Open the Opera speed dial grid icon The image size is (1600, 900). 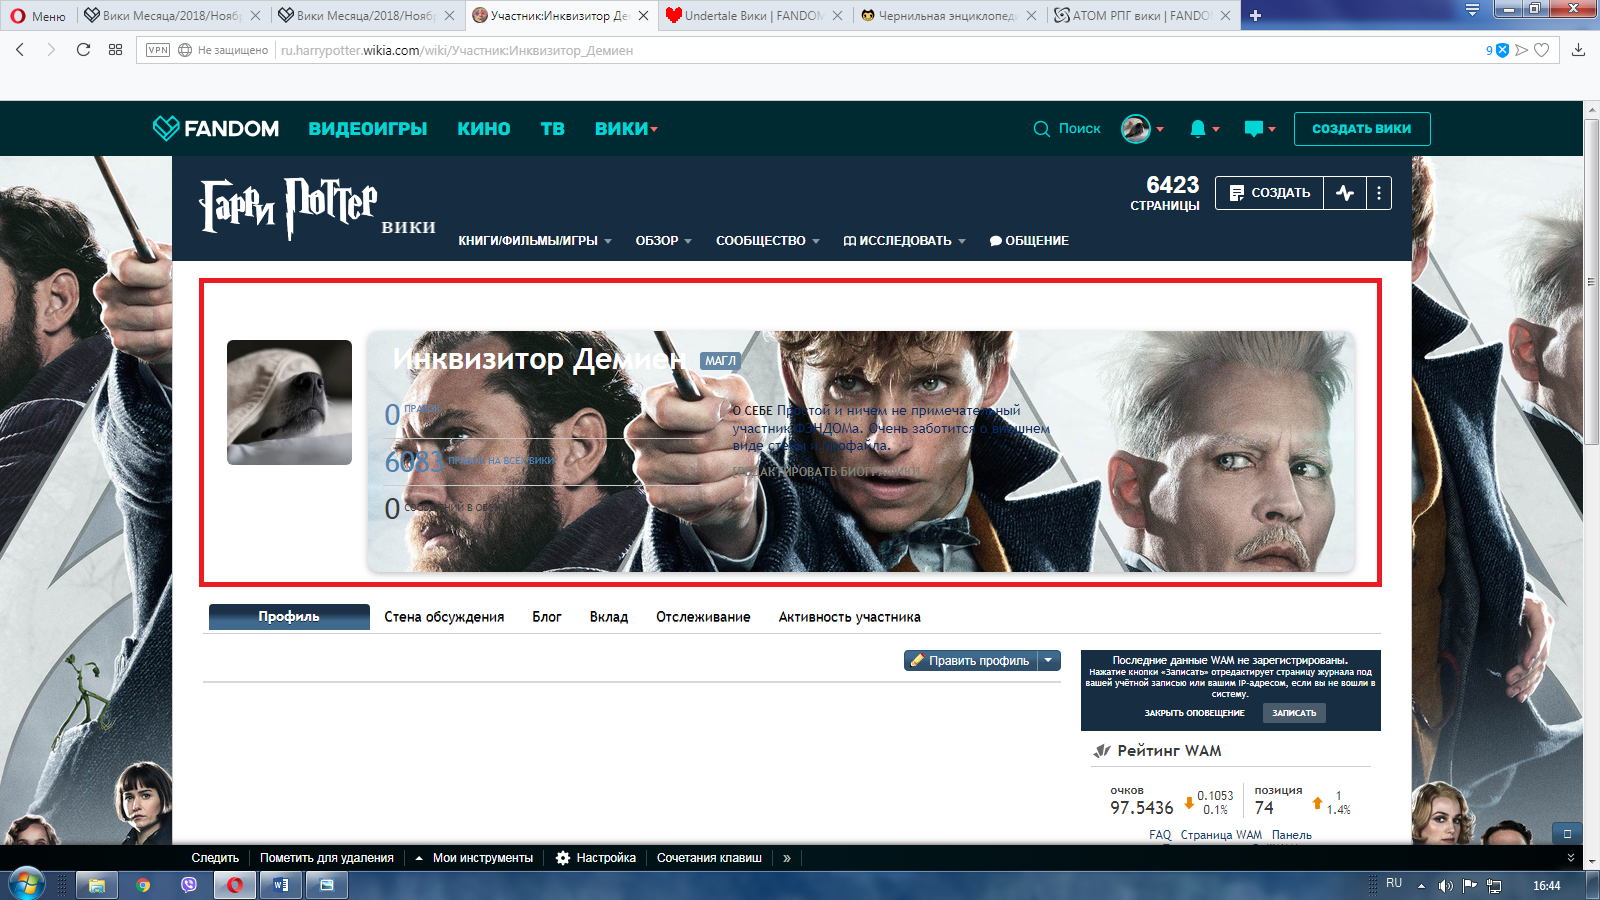115,50
